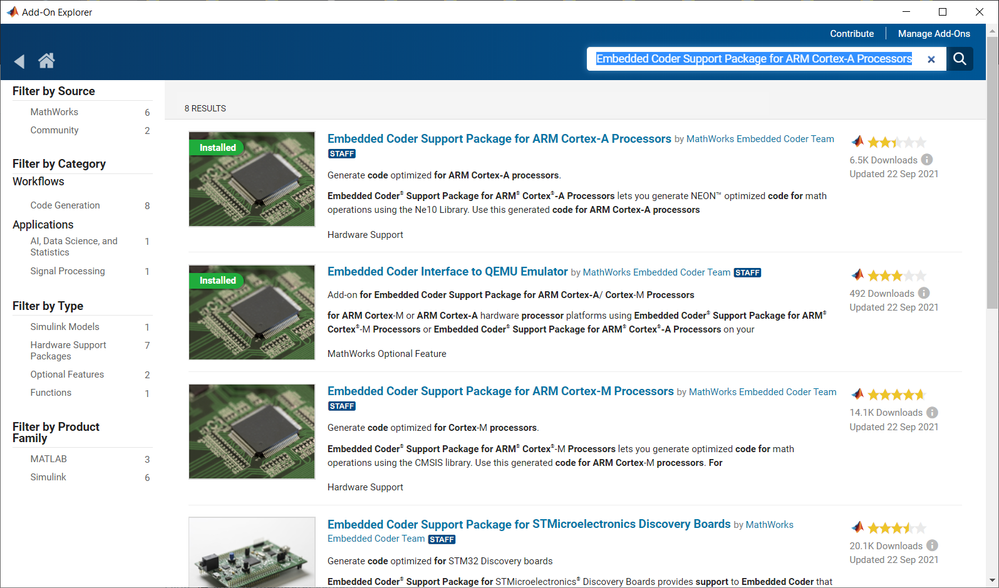Image resolution: width=999 pixels, height=588 pixels.
Task: Open Embedded Coder Support Package for ARM Cortex-A Processors
Action: [x=499, y=139]
